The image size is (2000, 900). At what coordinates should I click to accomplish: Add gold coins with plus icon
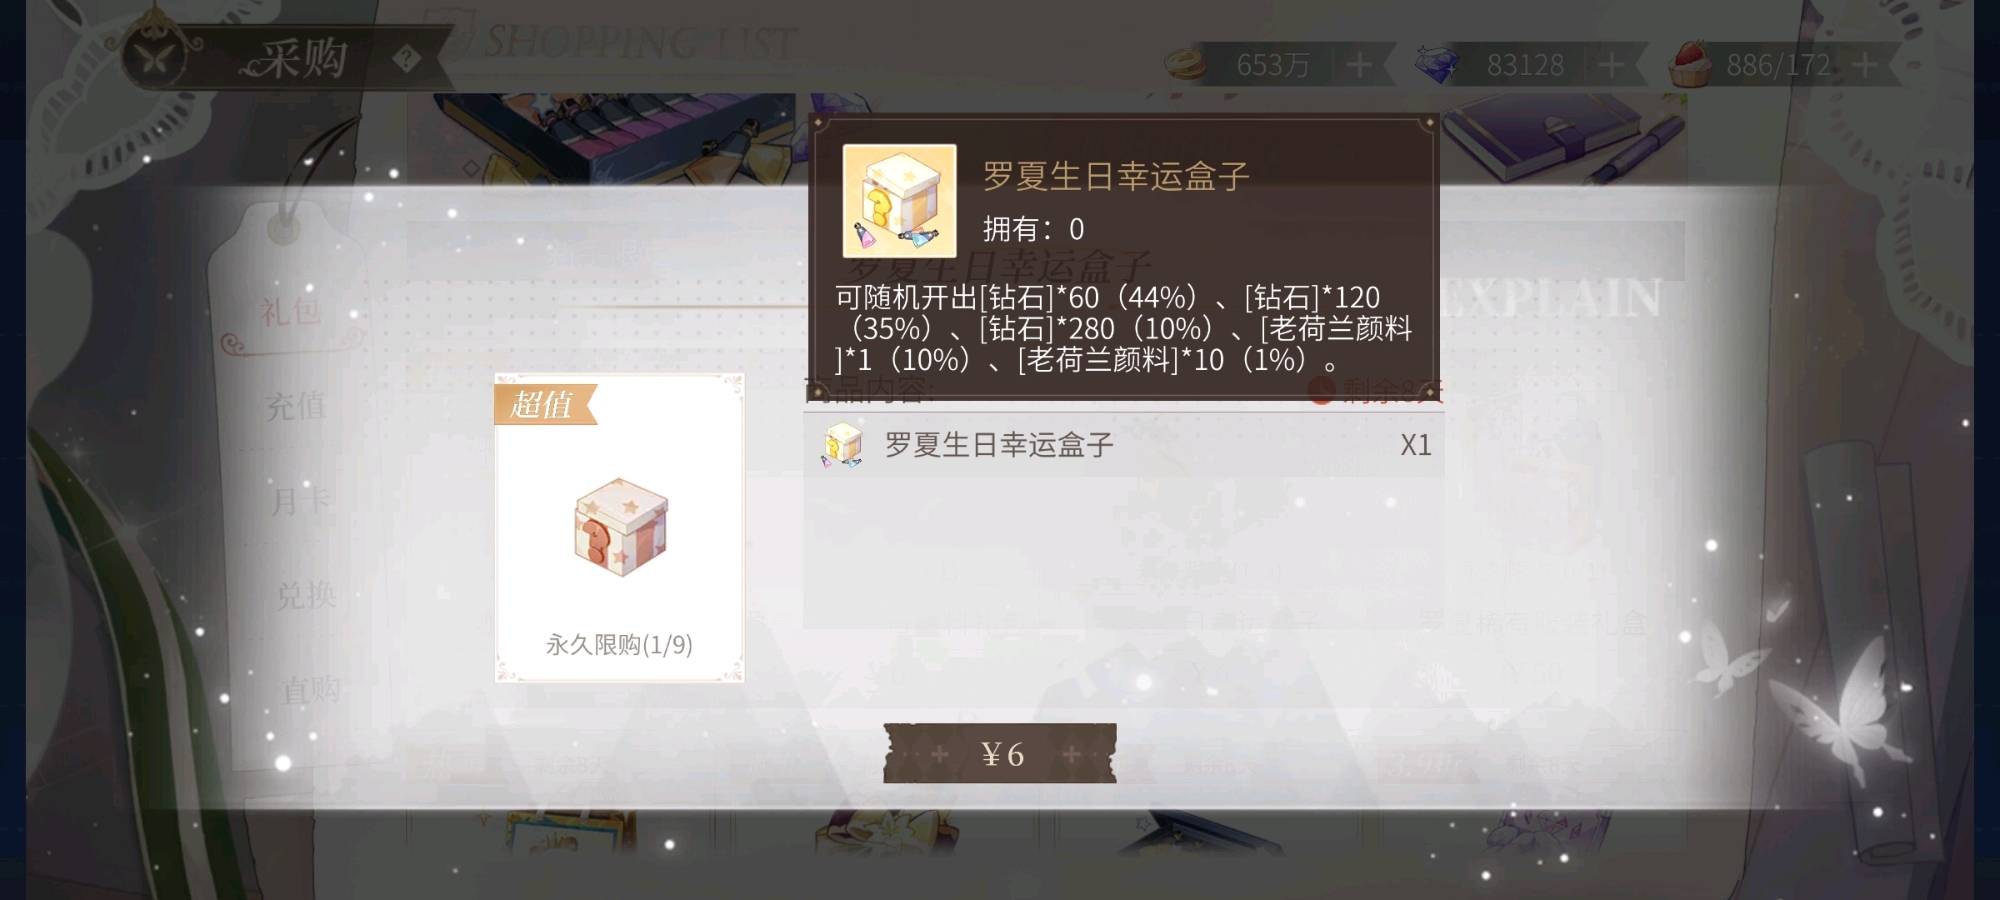[x=1358, y=65]
